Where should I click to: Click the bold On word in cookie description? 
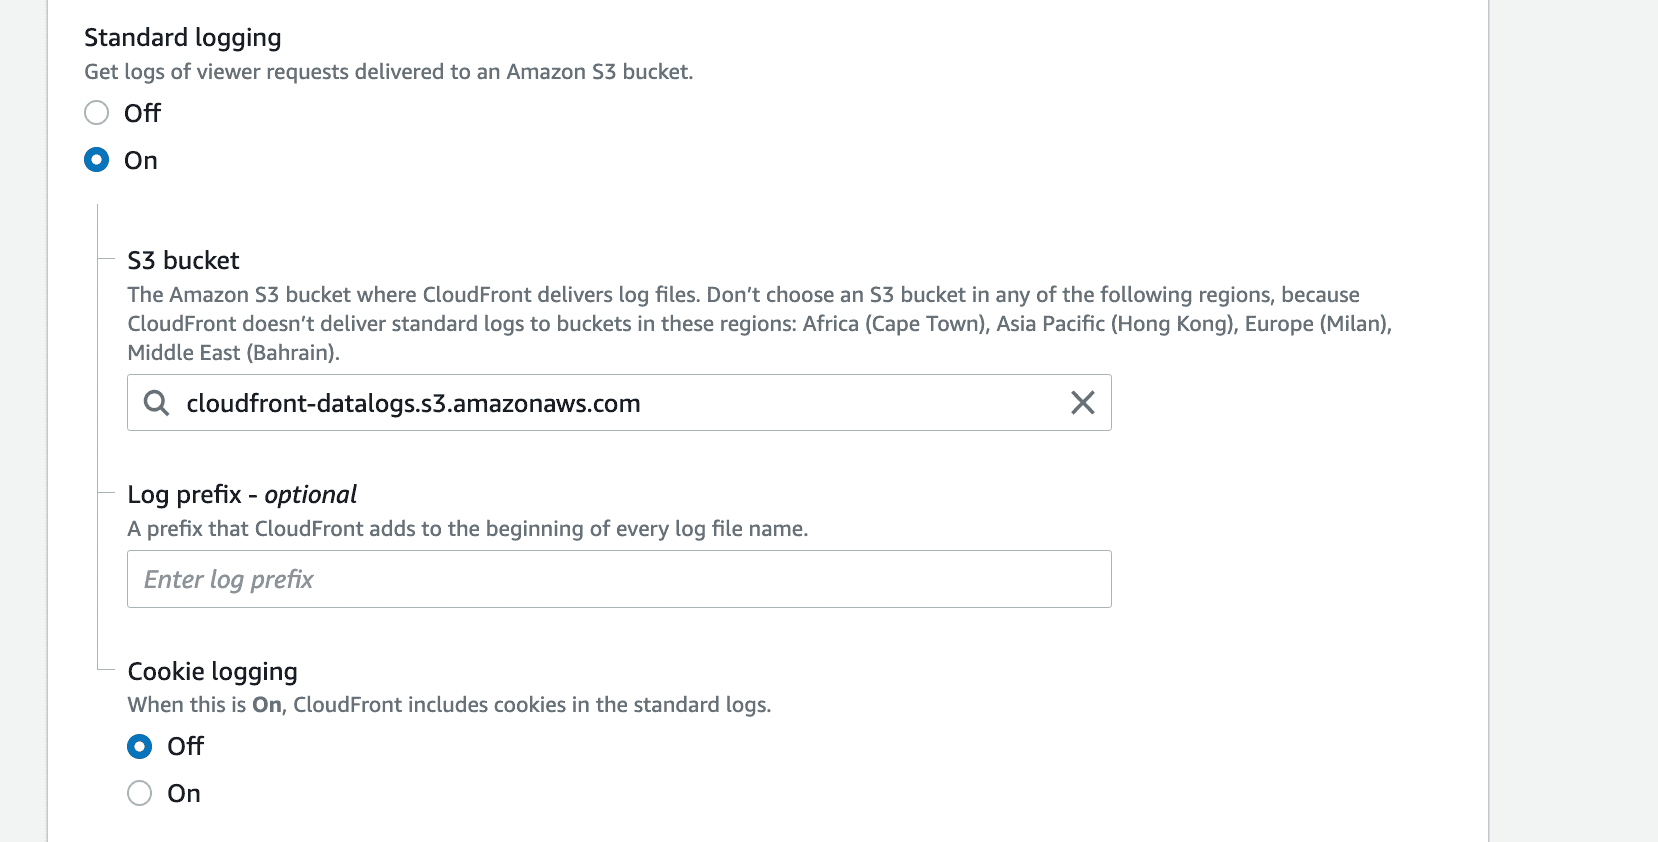tap(267, 705)
